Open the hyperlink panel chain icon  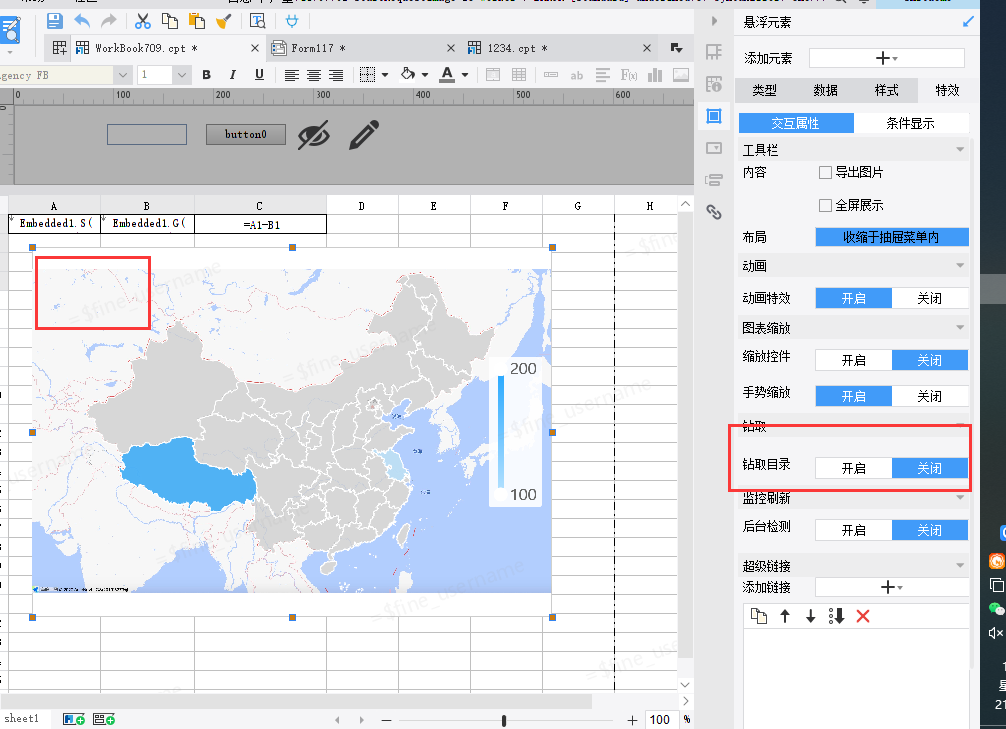coord(713,212)
